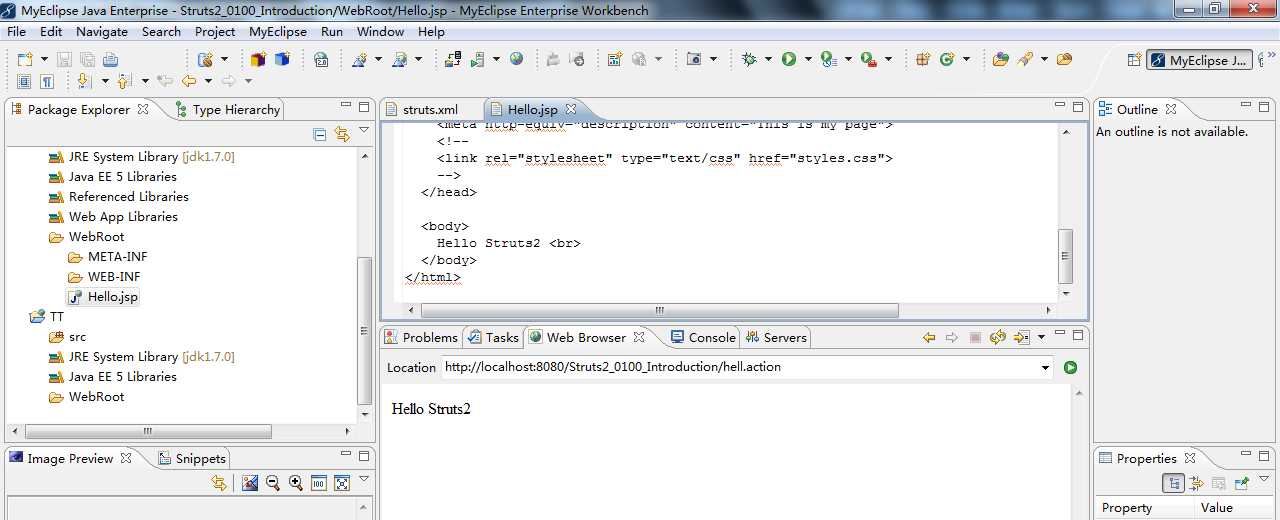Switch to the Problems tab
1280x520 pixels.
click(421, 338)
